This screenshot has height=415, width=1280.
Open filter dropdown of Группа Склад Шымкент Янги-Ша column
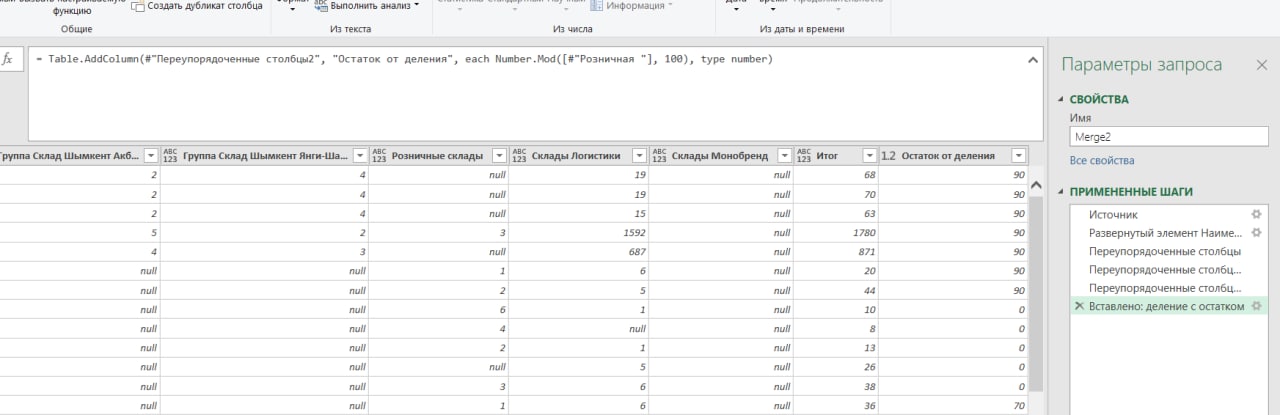[x=360, y=156]
